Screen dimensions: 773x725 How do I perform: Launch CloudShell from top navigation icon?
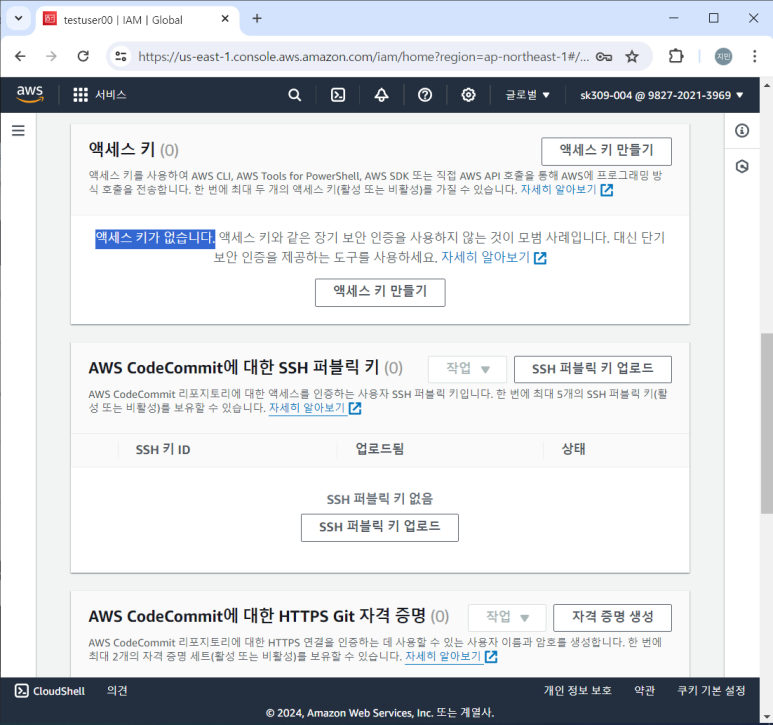click(x=338, y=95)
